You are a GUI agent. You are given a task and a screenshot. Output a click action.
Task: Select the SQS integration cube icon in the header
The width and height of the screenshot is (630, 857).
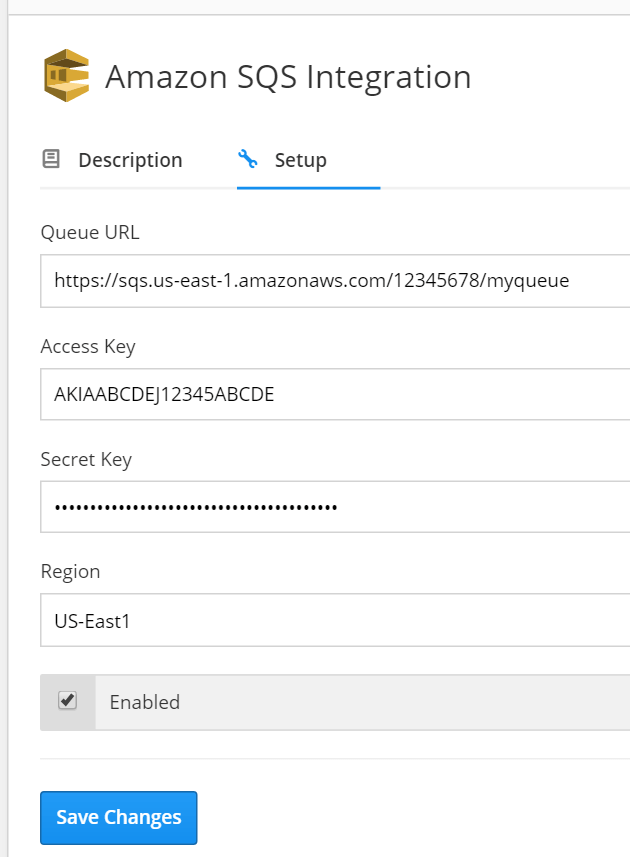tap(65, 74)
